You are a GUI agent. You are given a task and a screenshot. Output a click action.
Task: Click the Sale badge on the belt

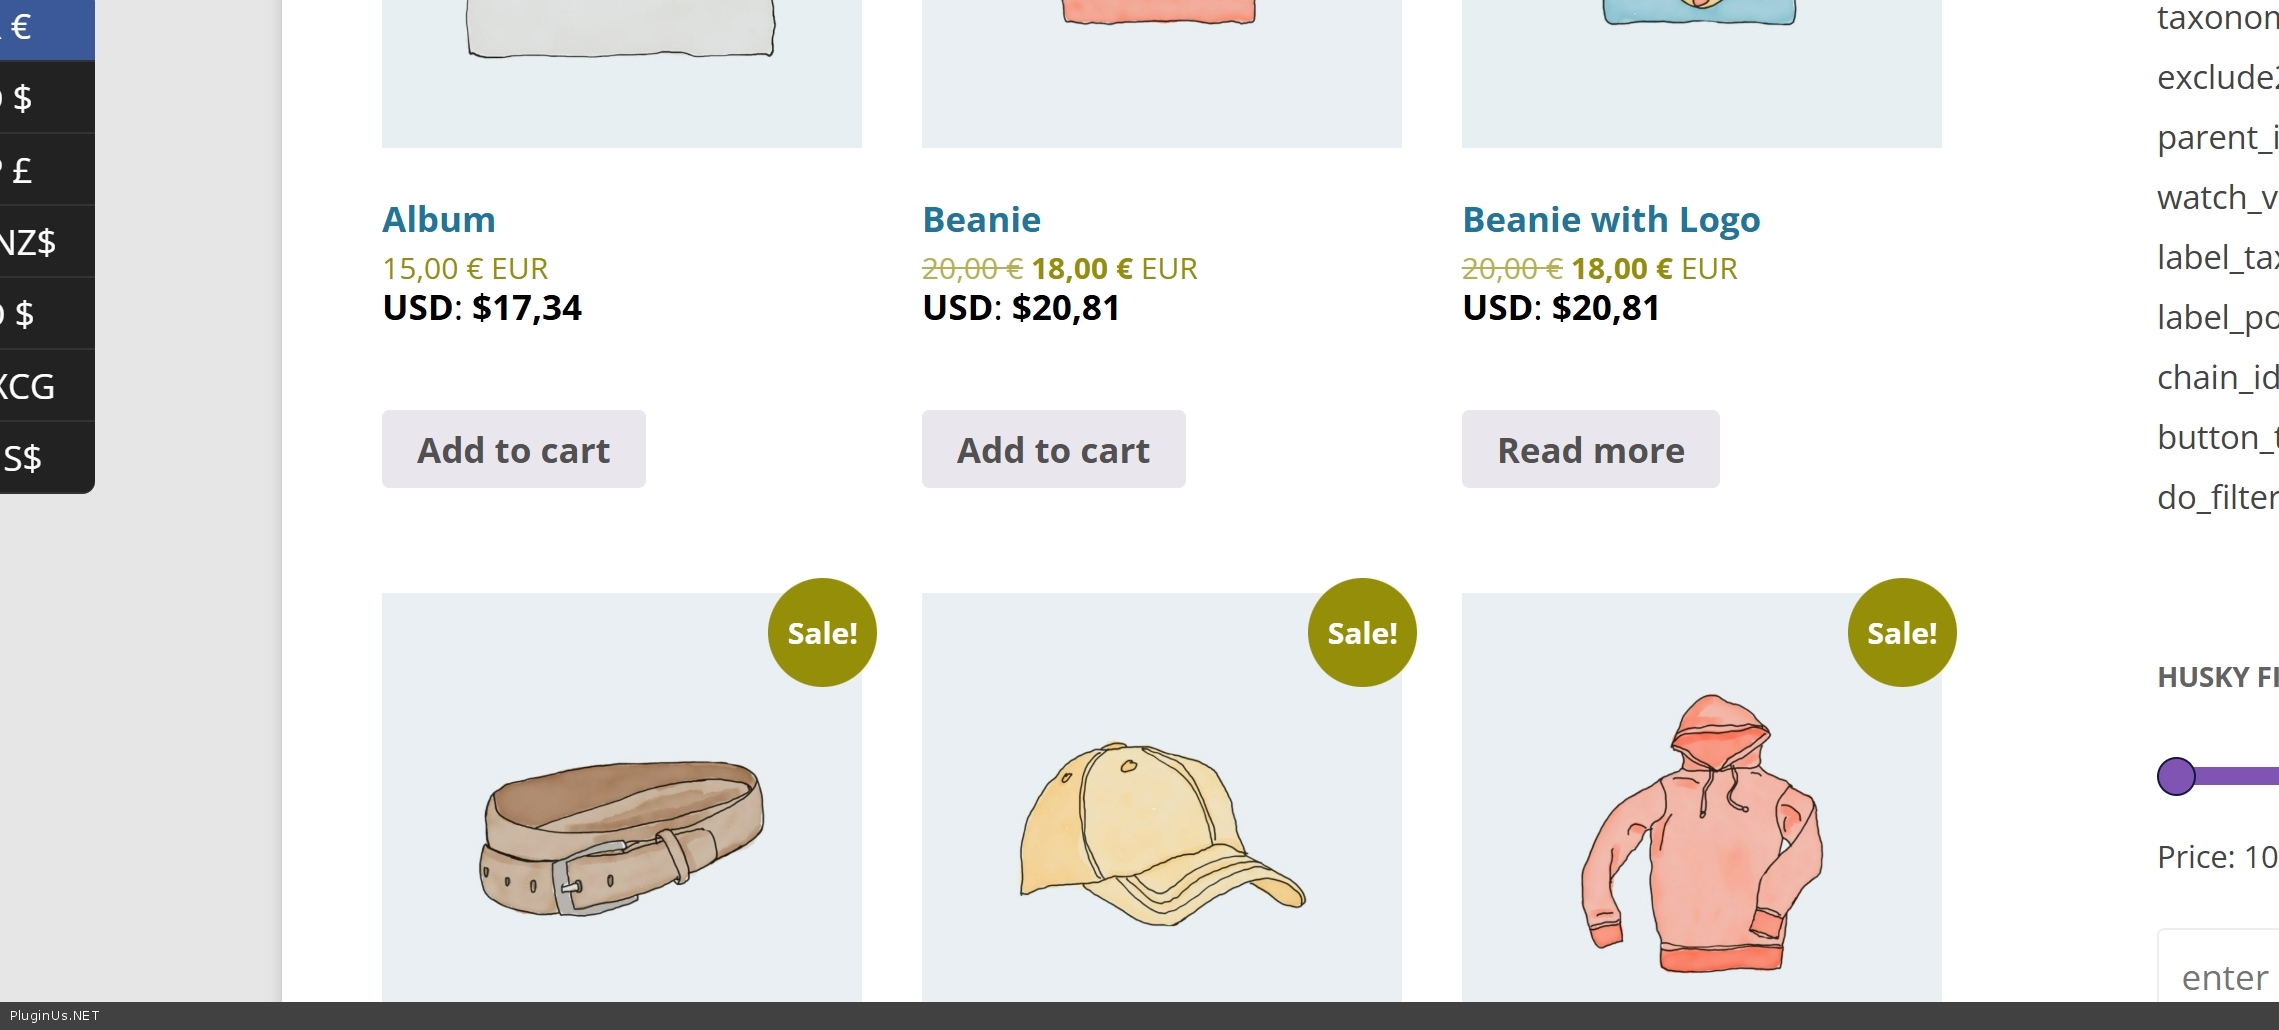click(x=822, y=633)
